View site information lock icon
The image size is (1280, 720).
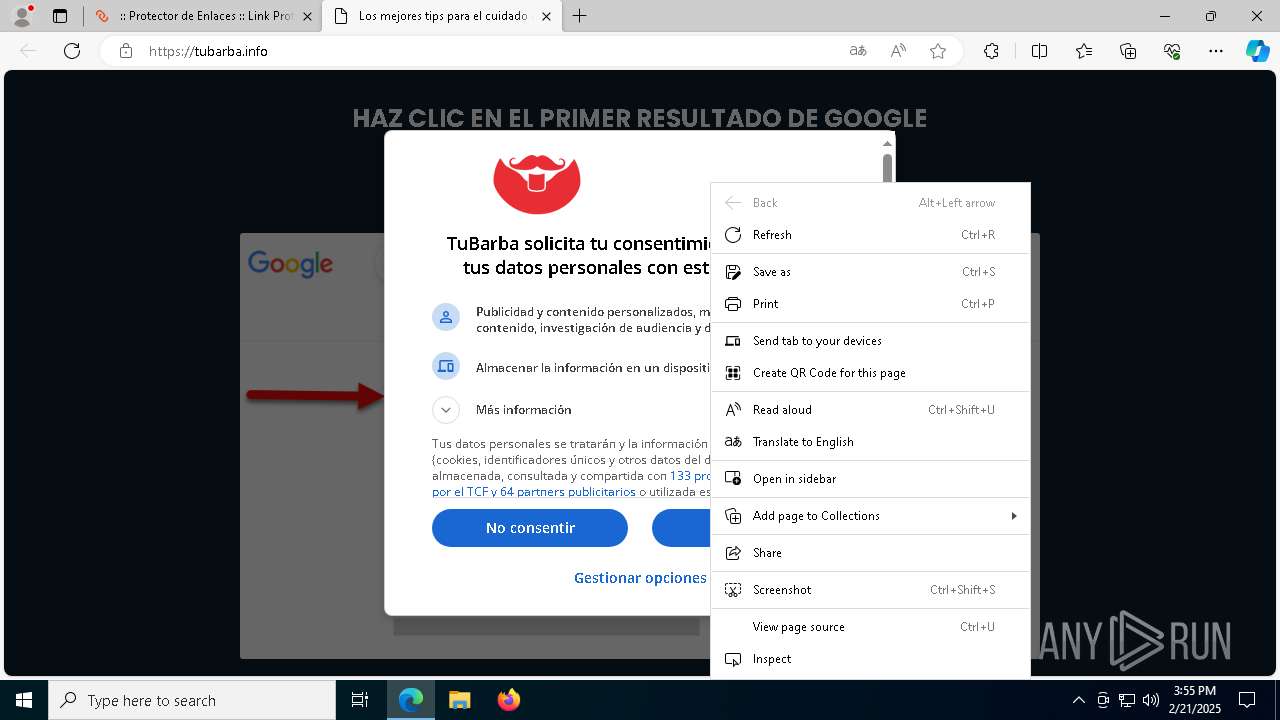(126, 51)
